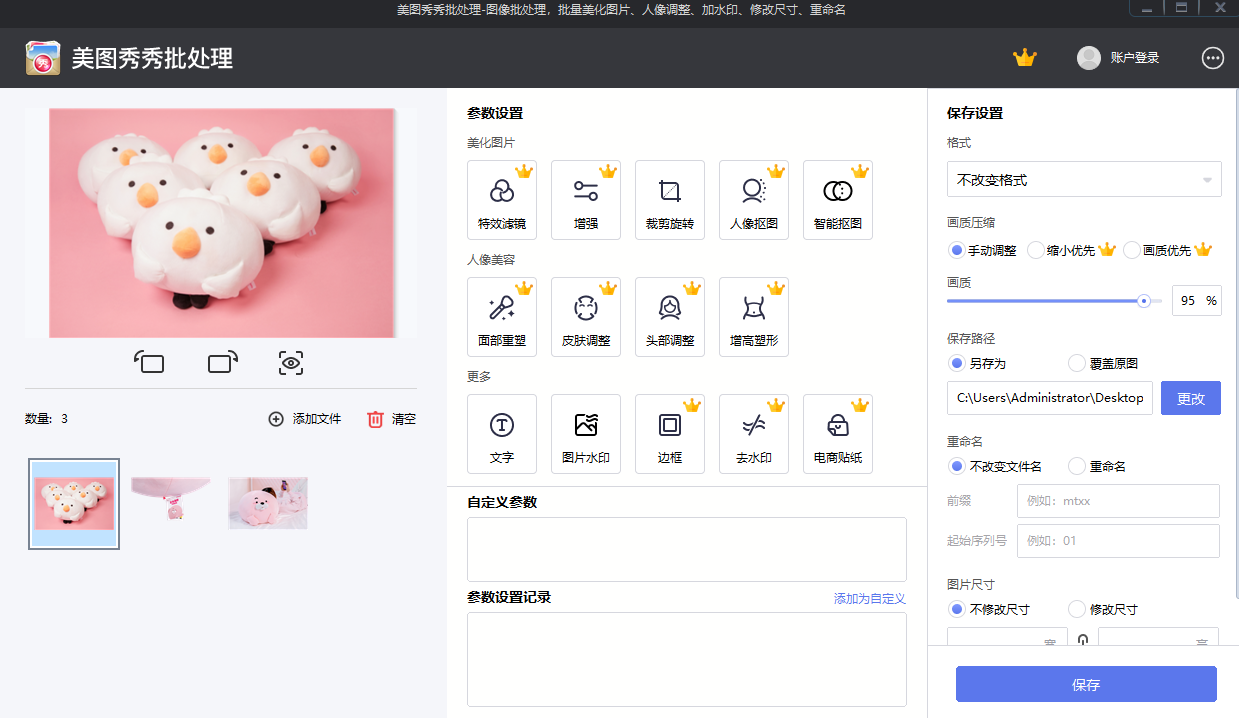Select the first thumbnail with bird plushies

(x=74, y=503)
